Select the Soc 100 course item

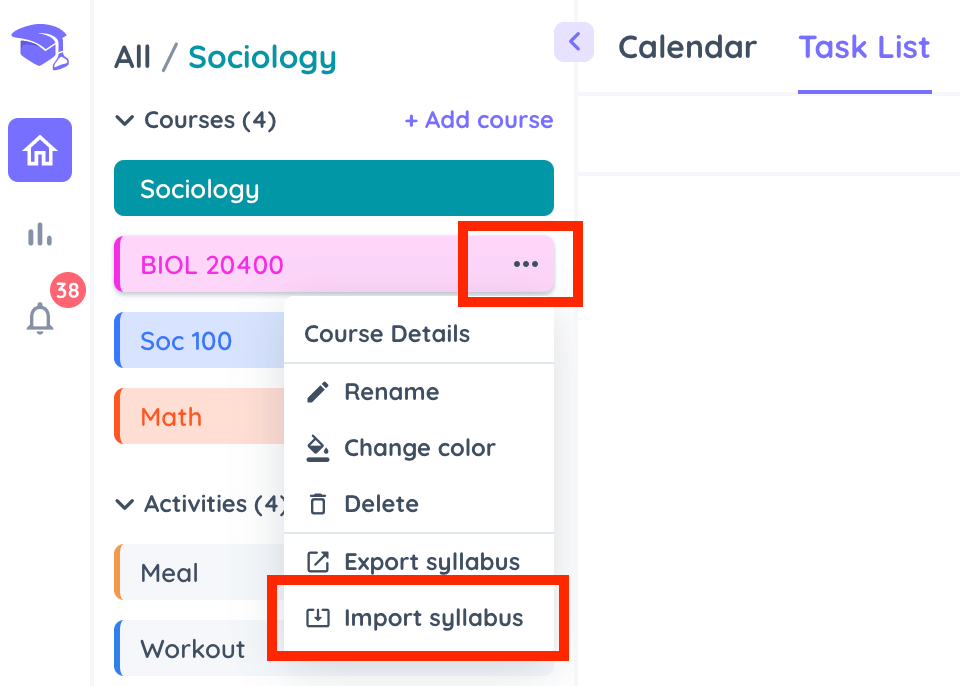pyautogui.click(x=200, y=341)
